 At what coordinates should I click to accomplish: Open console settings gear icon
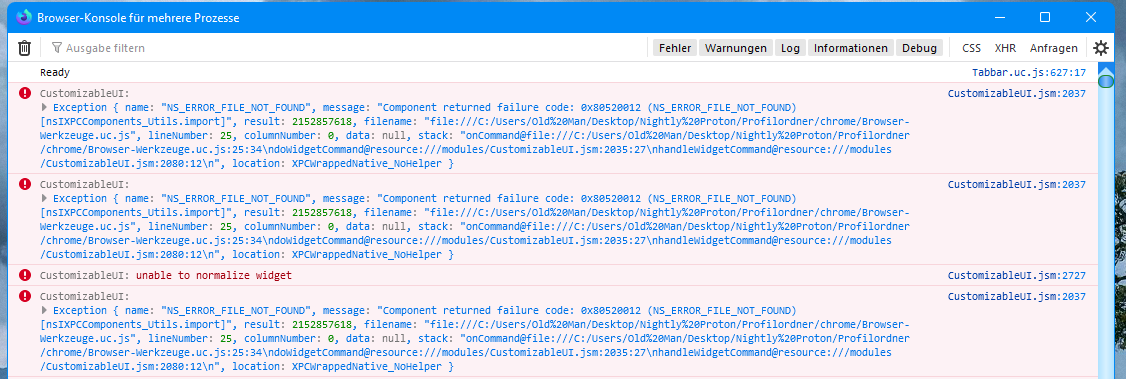(x=1101, y=48)
